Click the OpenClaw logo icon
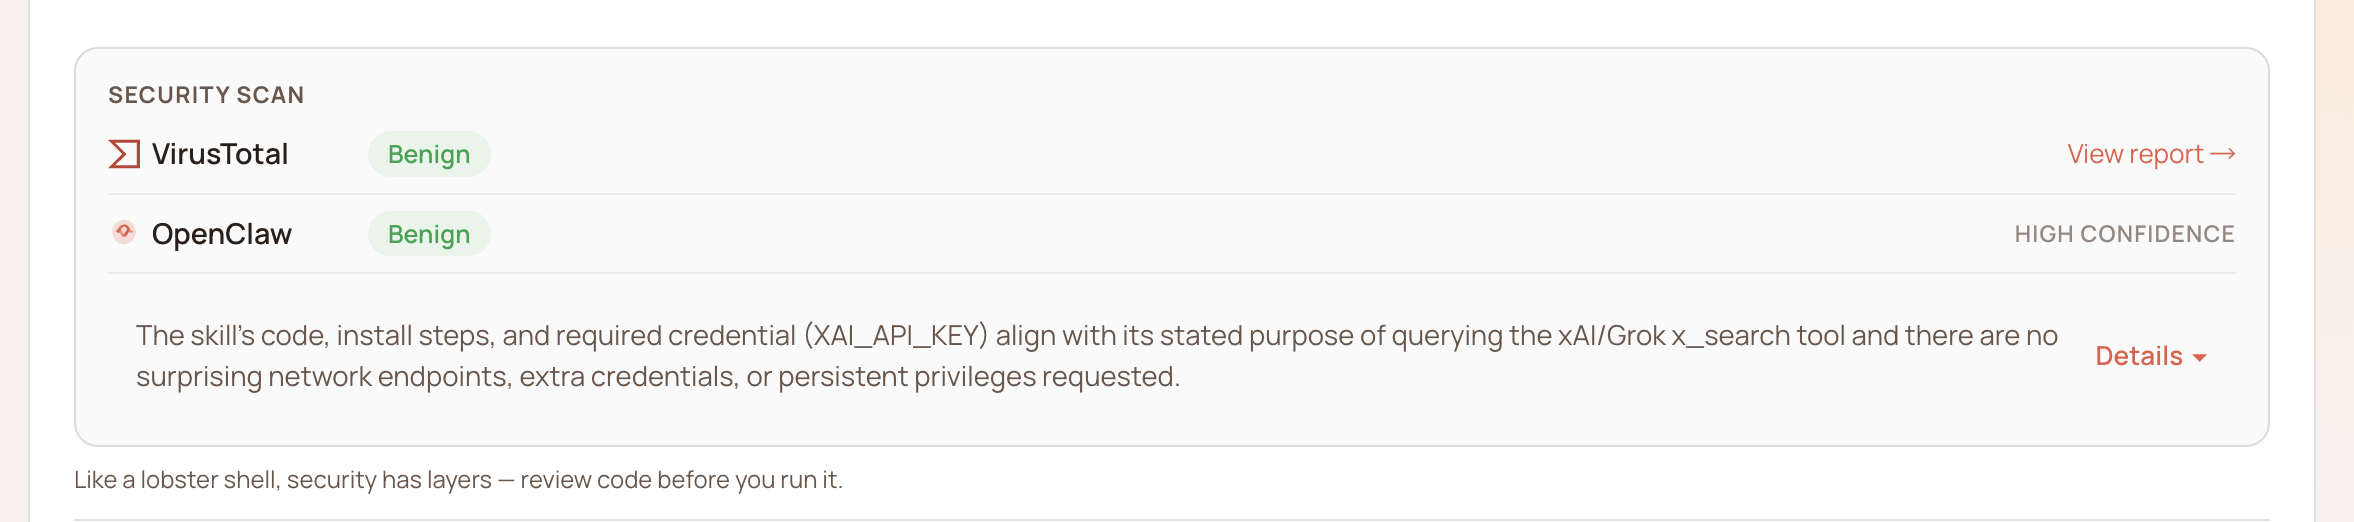 coord(124,232)
